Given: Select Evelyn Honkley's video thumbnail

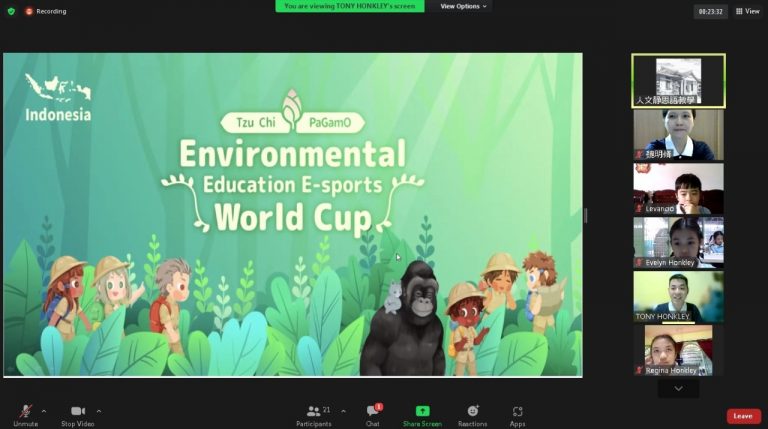Looking at the screenshot, I should tap(678, 242).
